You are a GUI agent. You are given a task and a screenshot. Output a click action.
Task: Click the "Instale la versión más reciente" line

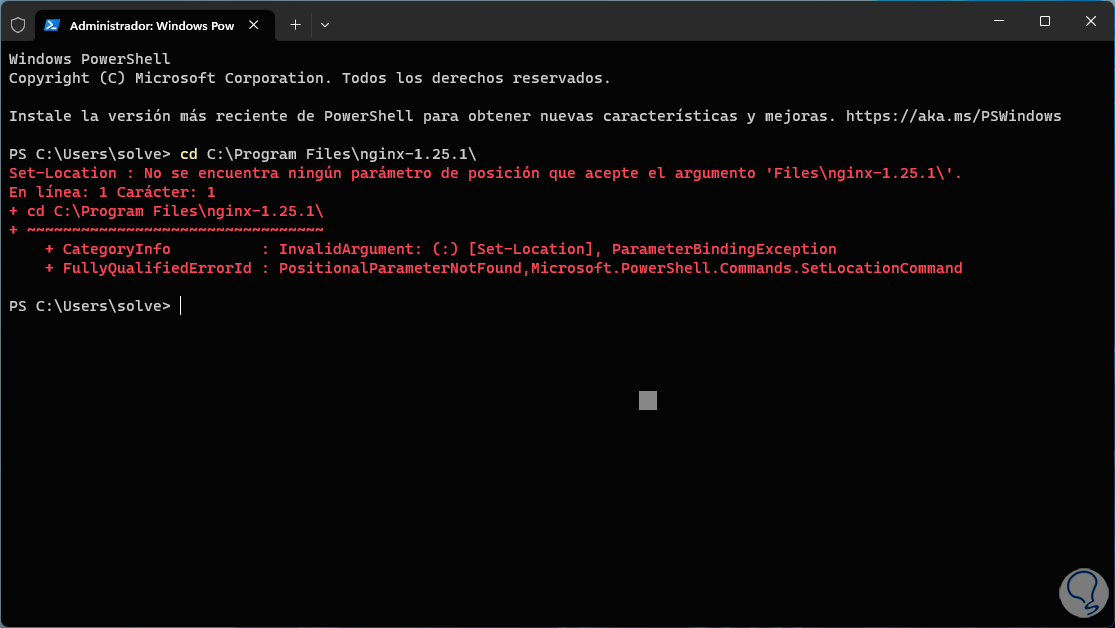pyautogui.click(x=535, y=116)
